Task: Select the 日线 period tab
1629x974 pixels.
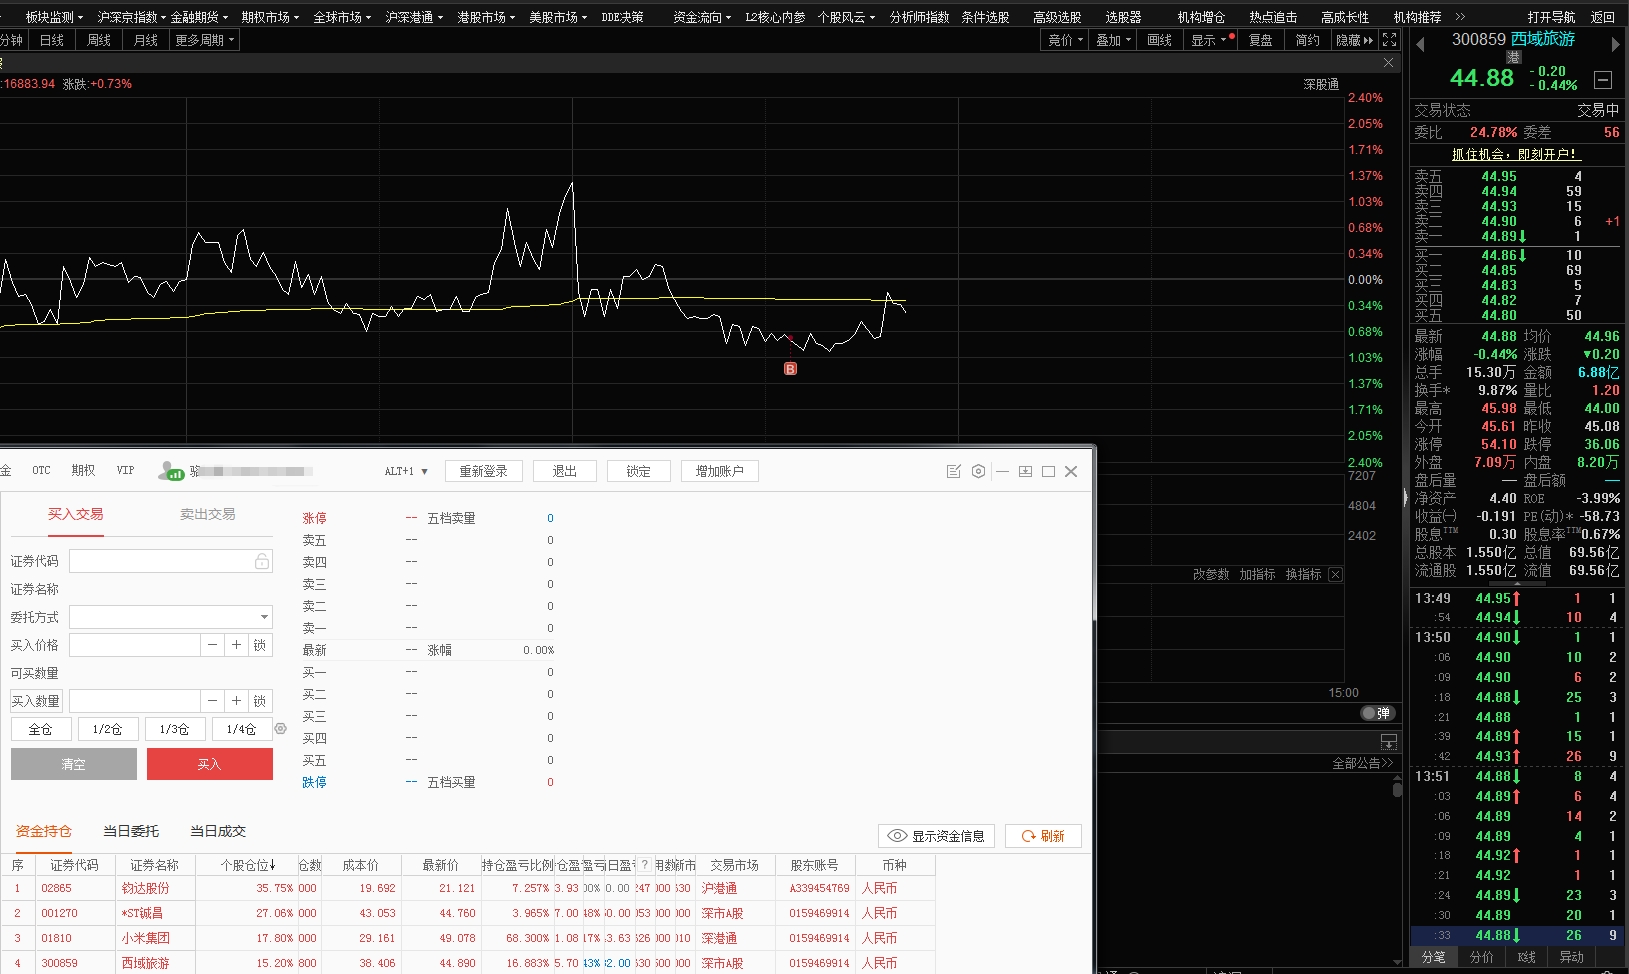Action: pyautogui.click(x=52, y=40)
